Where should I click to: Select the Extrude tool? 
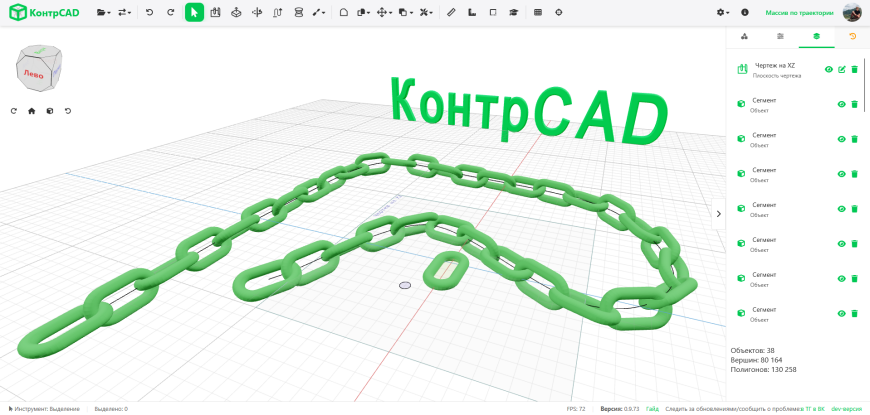point(236,12)
